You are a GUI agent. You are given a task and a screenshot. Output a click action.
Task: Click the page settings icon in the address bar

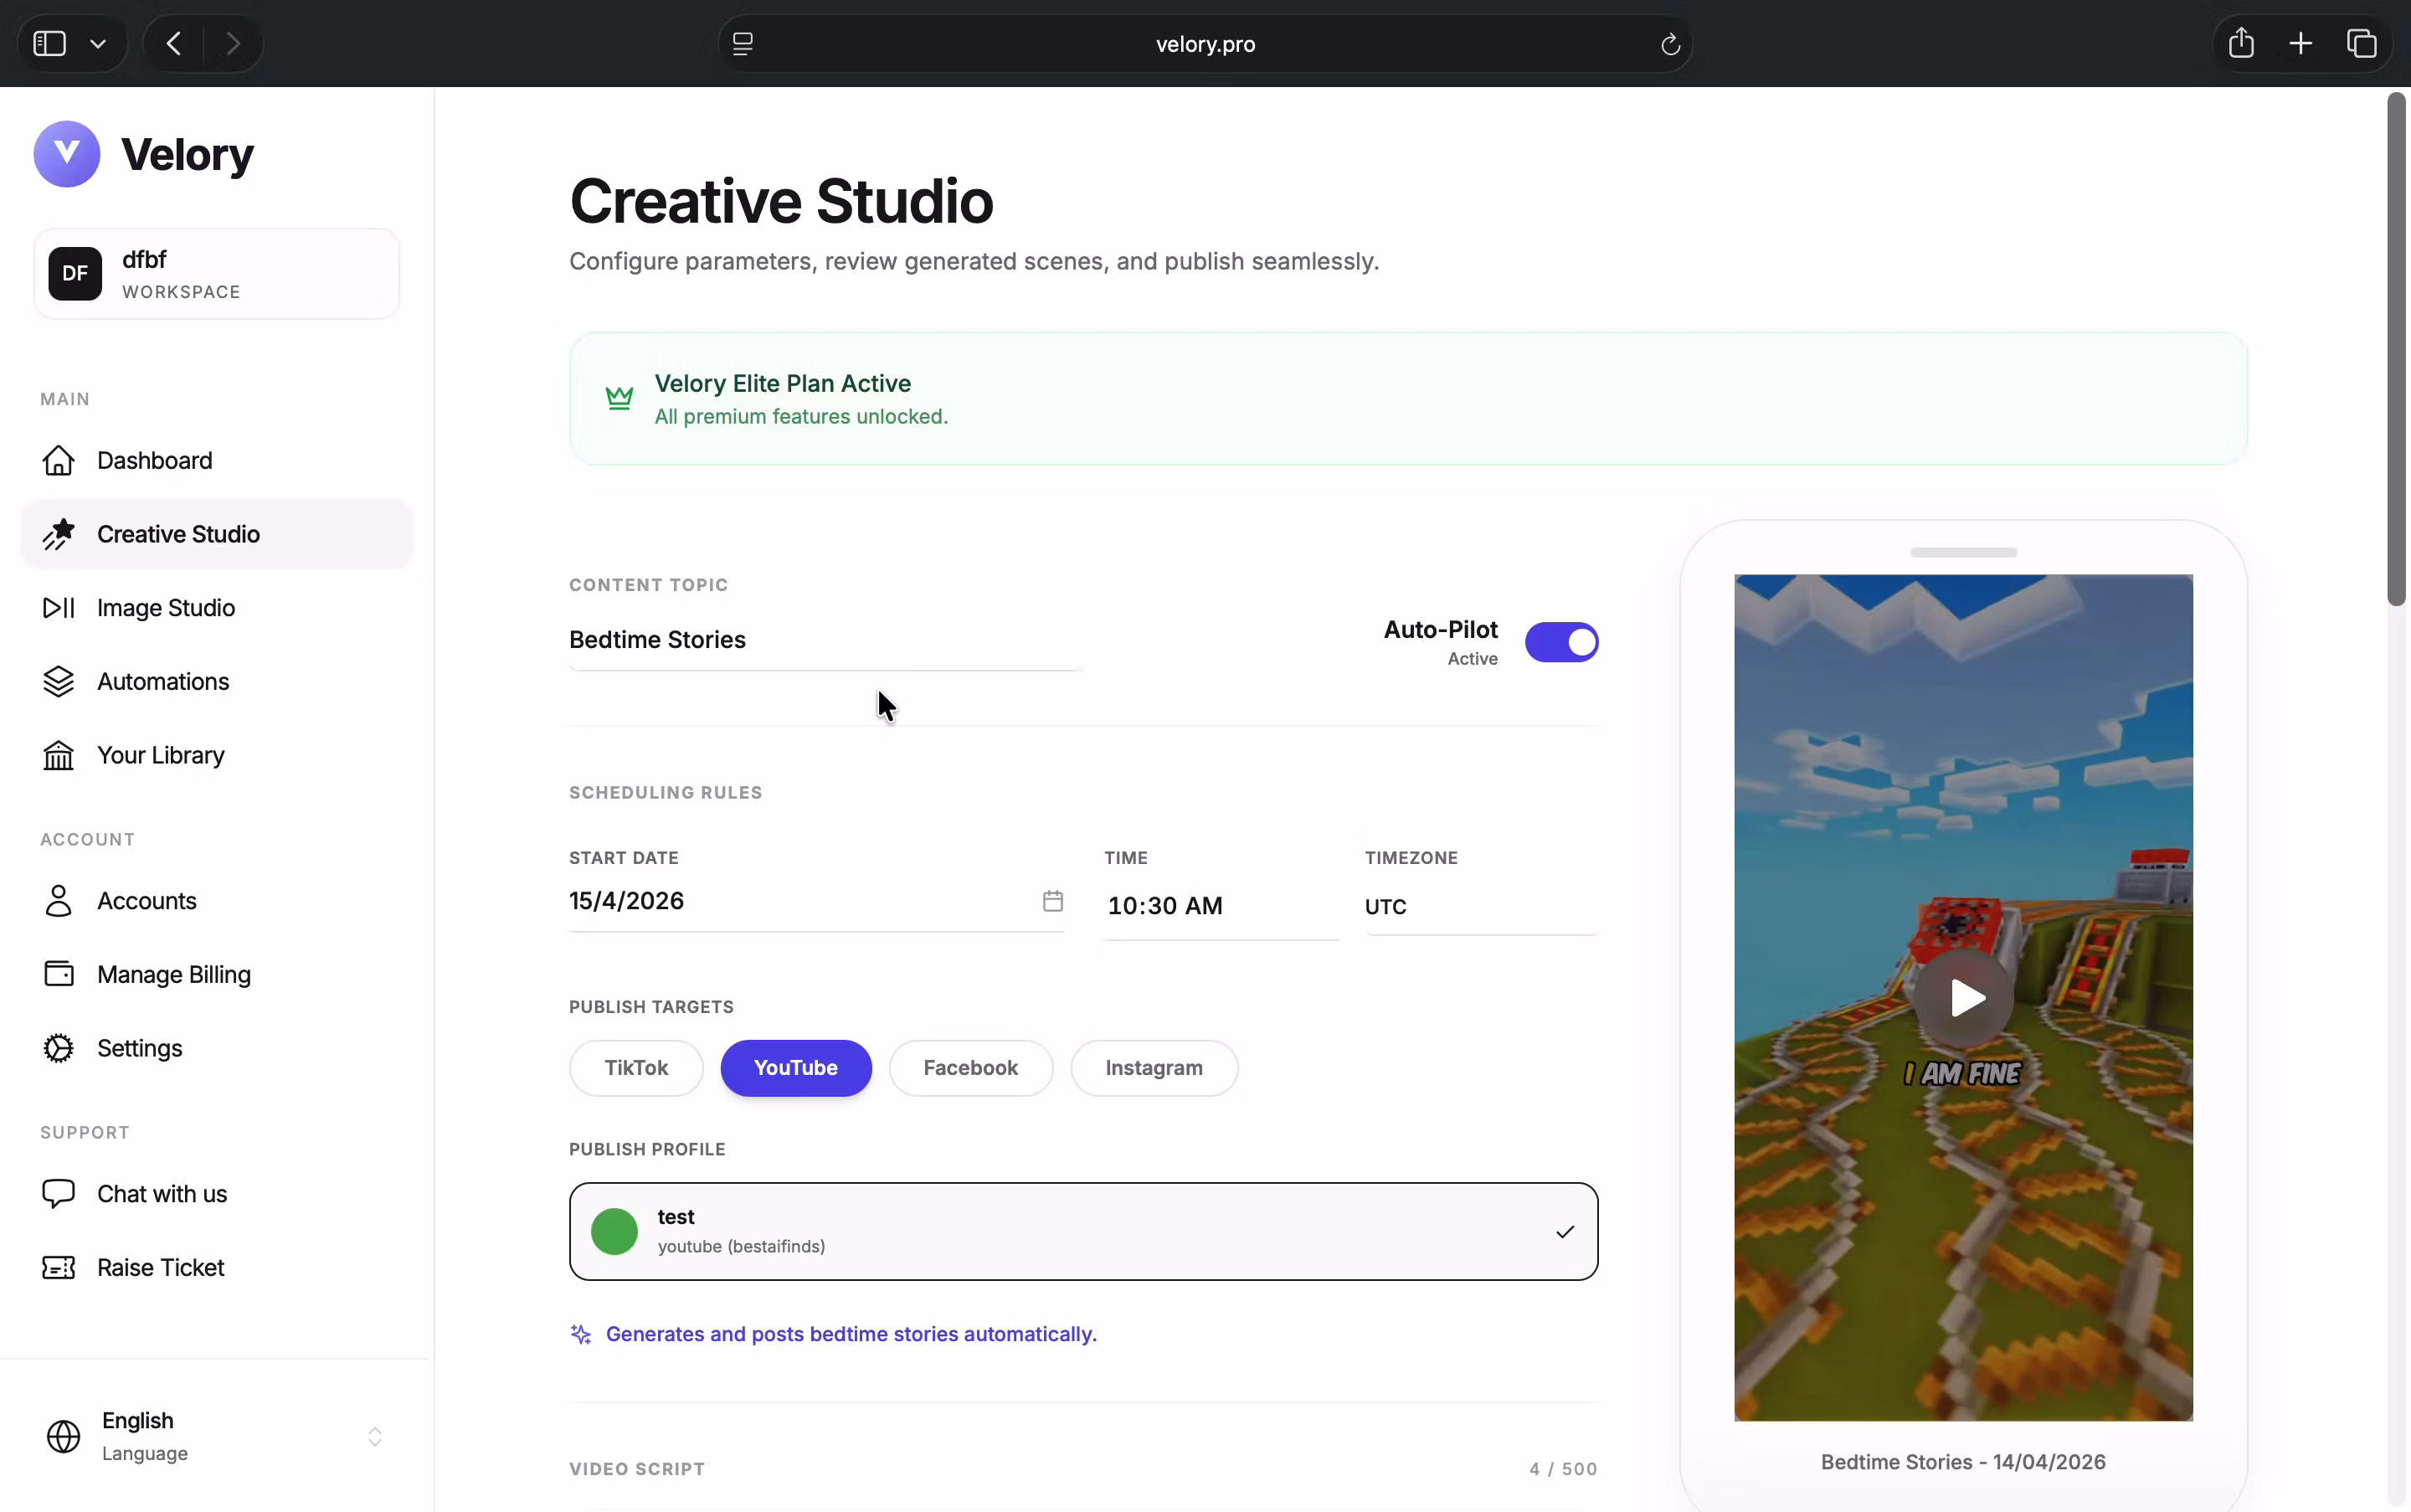[743, 44]
